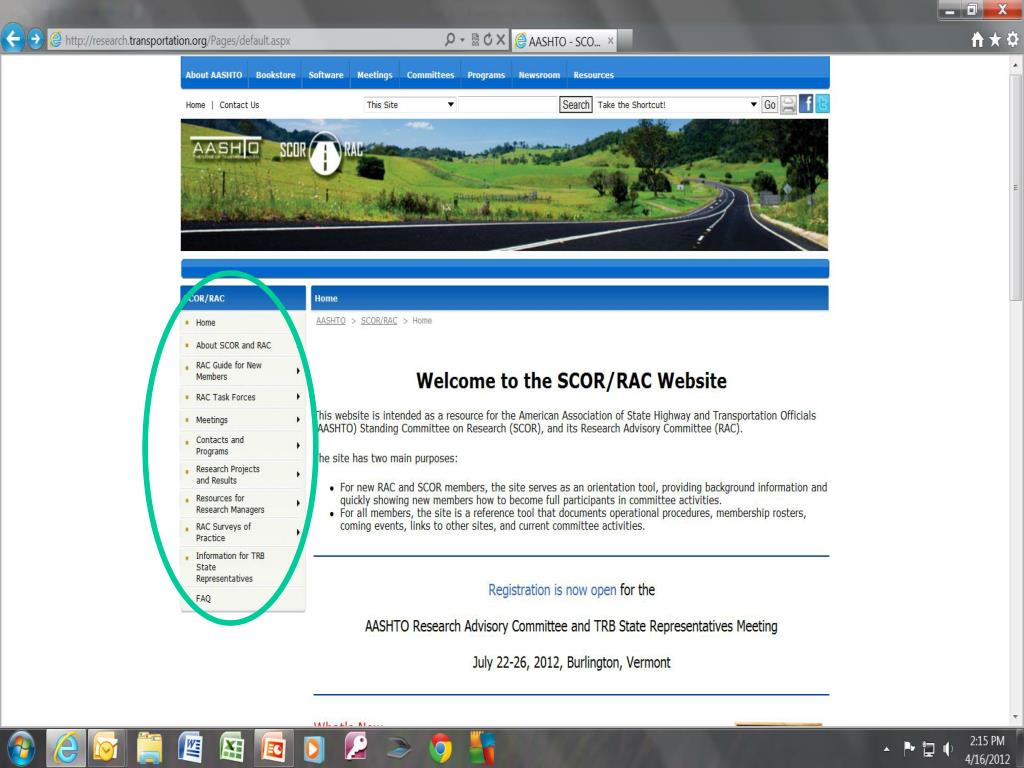The width and height of the screenshot is (1024, 768).
Task: Click the site search text field
Action: coord(507,104)
